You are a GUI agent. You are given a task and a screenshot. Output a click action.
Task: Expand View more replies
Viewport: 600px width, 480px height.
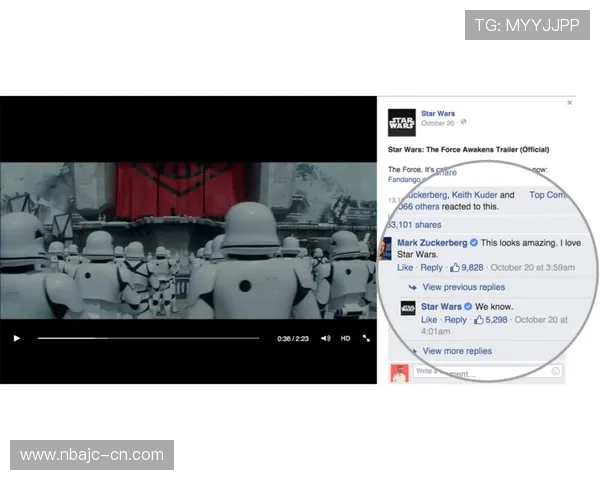pyautogui.click(x=457, y=351)
